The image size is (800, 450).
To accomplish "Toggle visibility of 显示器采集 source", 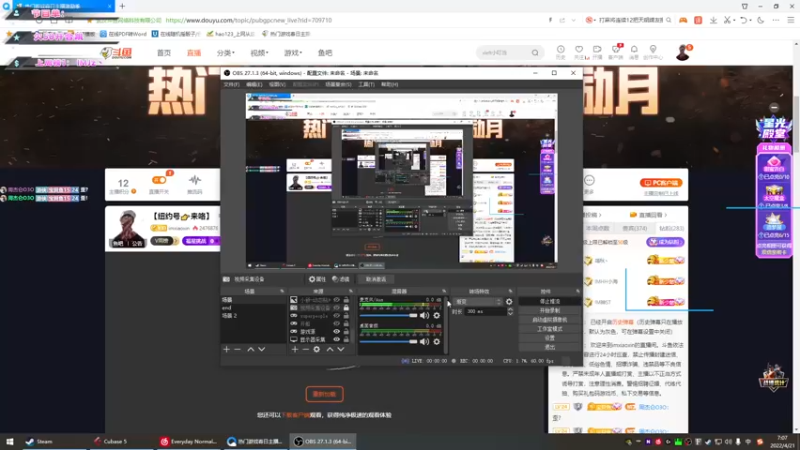I will (x=336, y=339).
